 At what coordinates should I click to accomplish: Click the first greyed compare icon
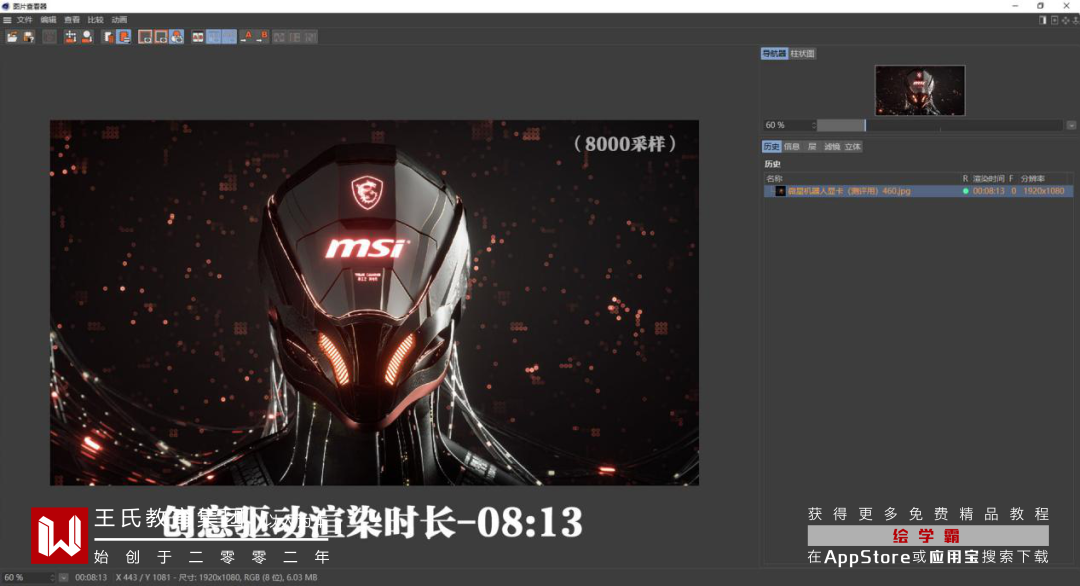click(x=279, y=37)
